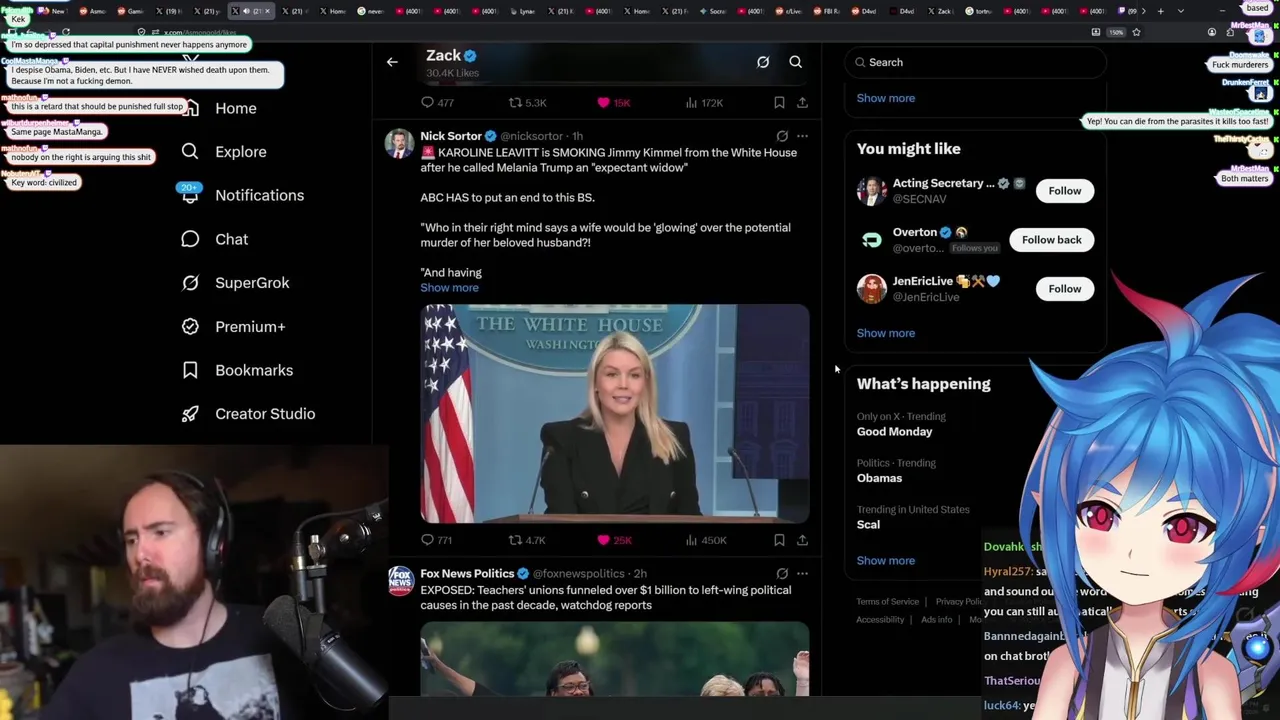Open the Good Monday trend
The width and height of the screenshot is (1280, 720).
[894, 432]
